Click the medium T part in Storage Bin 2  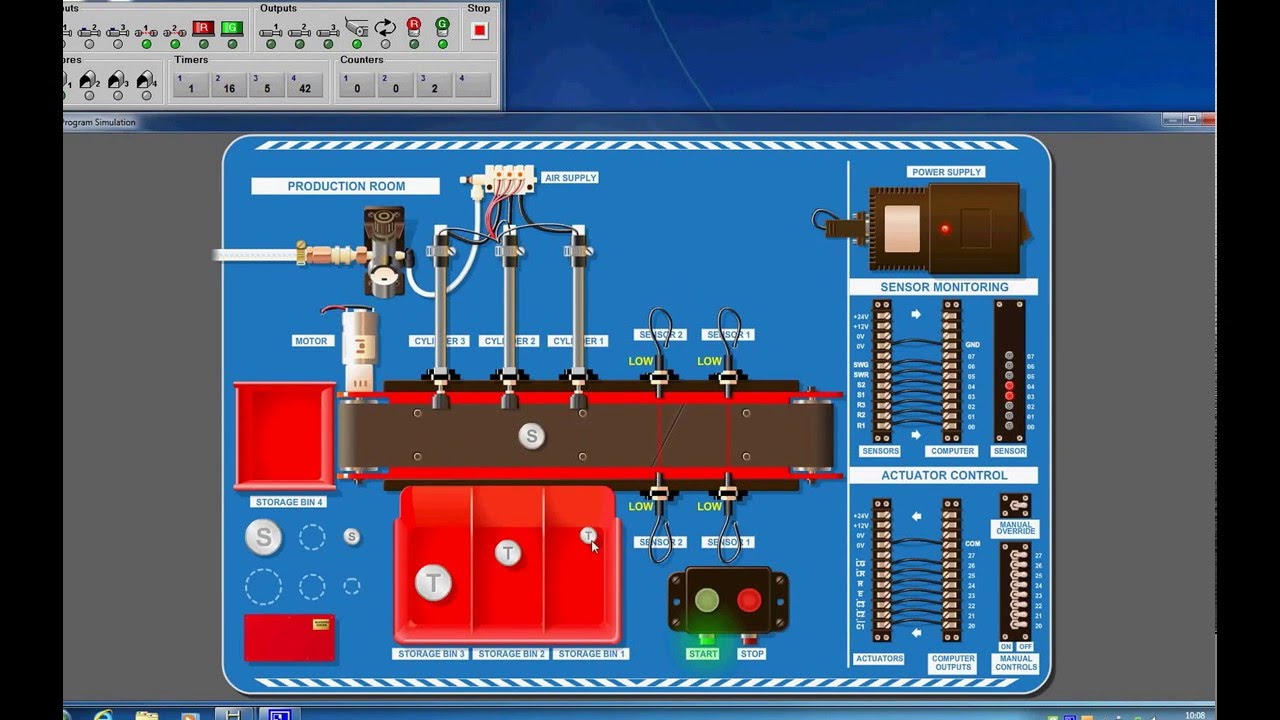point(508,553)
